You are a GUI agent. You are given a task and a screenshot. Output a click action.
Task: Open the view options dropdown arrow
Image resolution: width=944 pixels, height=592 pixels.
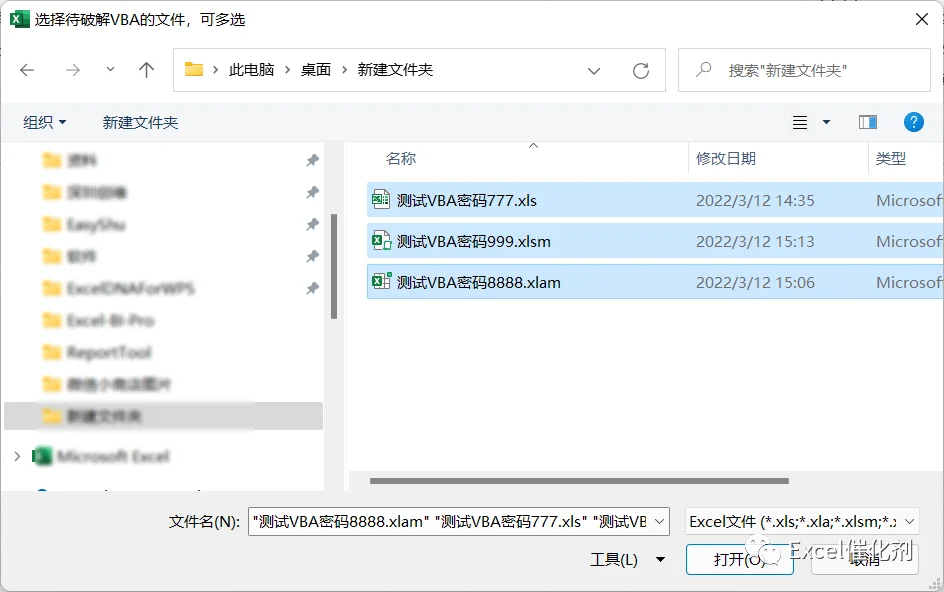pos(826,122)
